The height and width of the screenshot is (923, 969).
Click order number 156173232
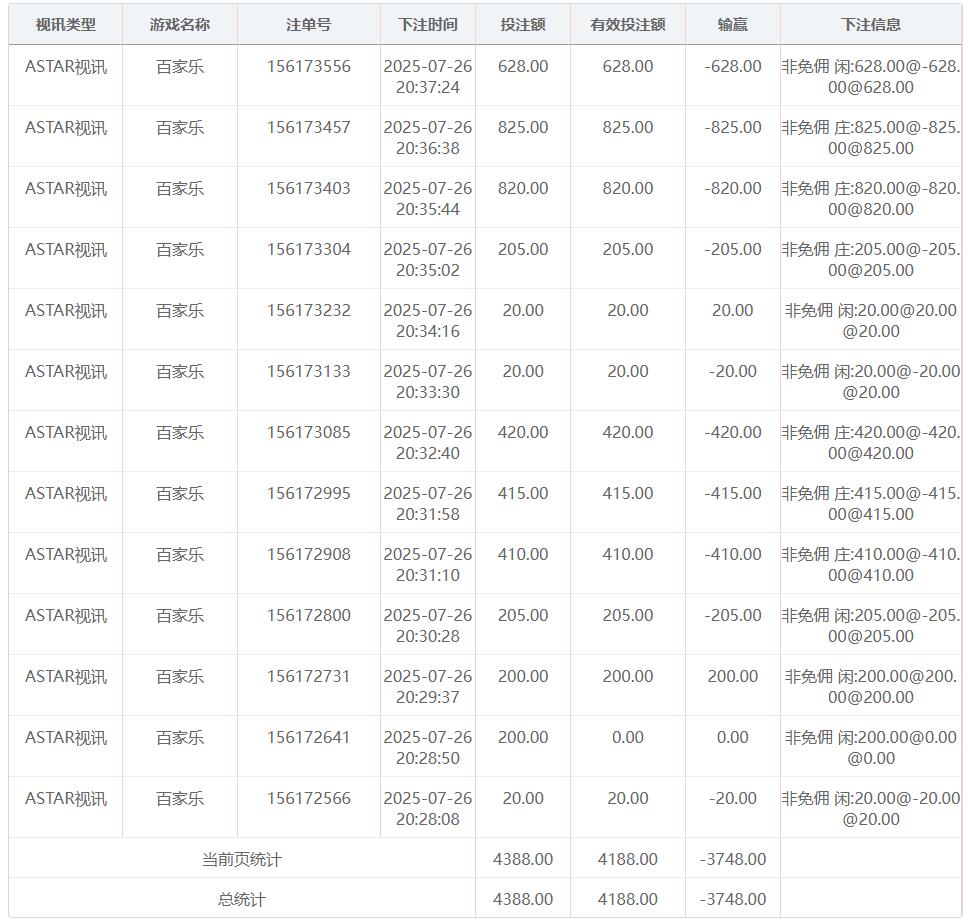point(308,310)
